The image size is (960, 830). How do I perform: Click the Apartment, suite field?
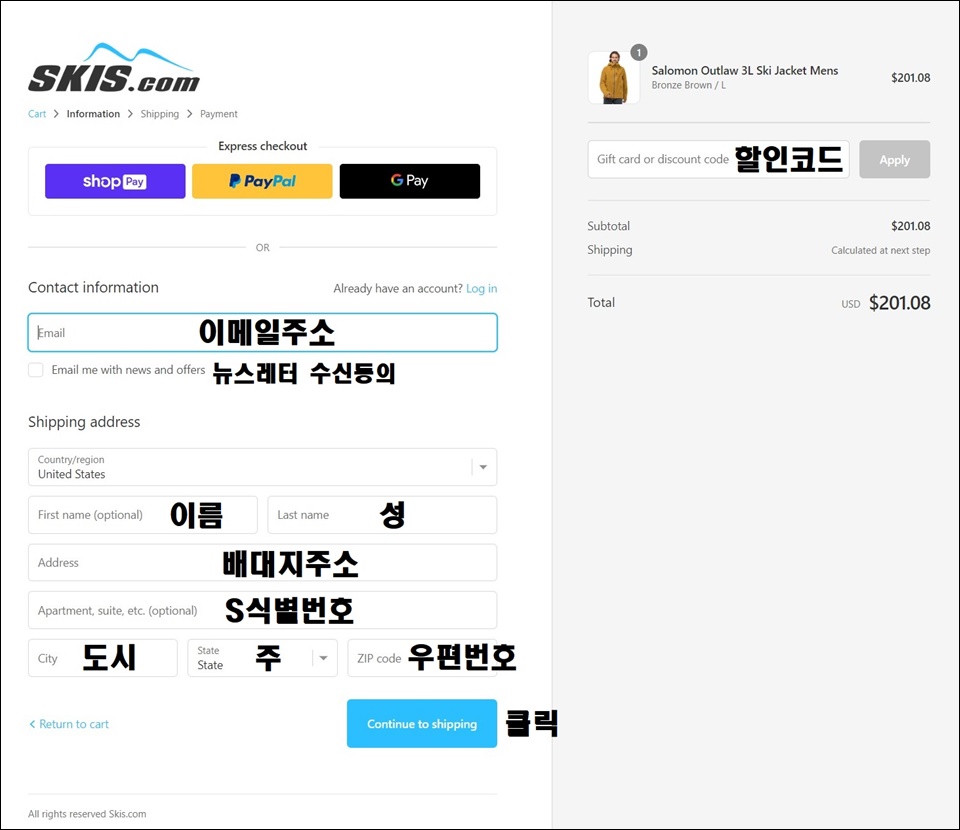point(263,610)
